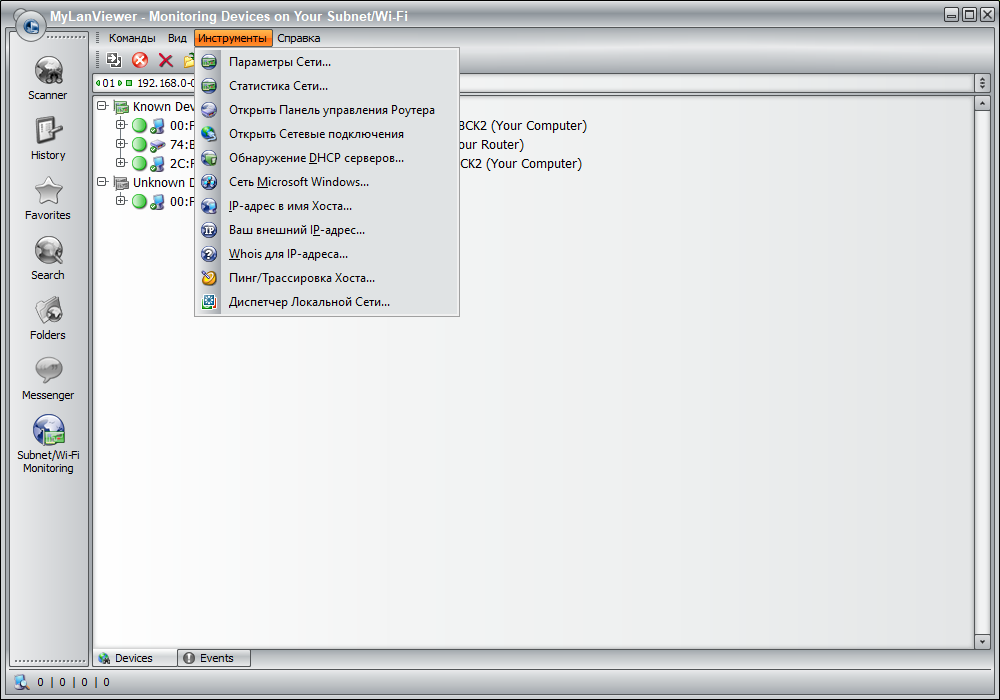Open the Search tool in the sidebar

[48, 258]
